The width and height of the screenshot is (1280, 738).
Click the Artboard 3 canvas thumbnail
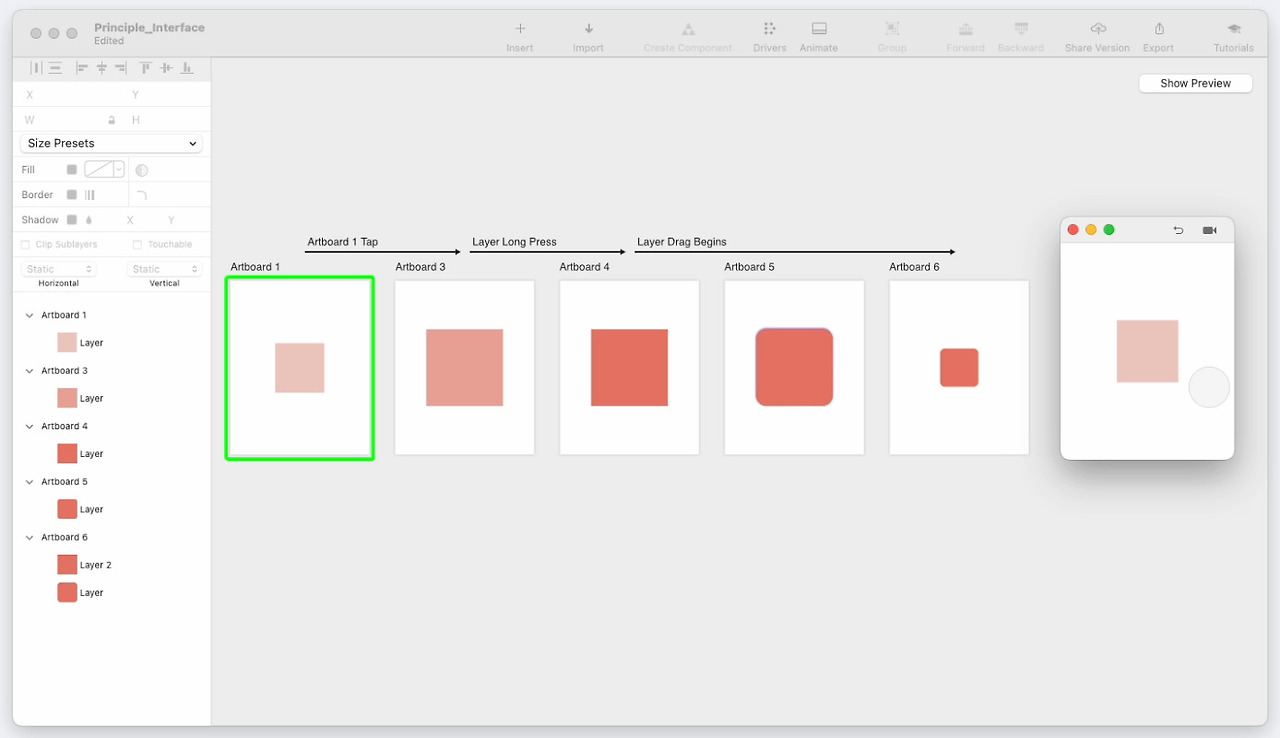click(x=465, y=368)
